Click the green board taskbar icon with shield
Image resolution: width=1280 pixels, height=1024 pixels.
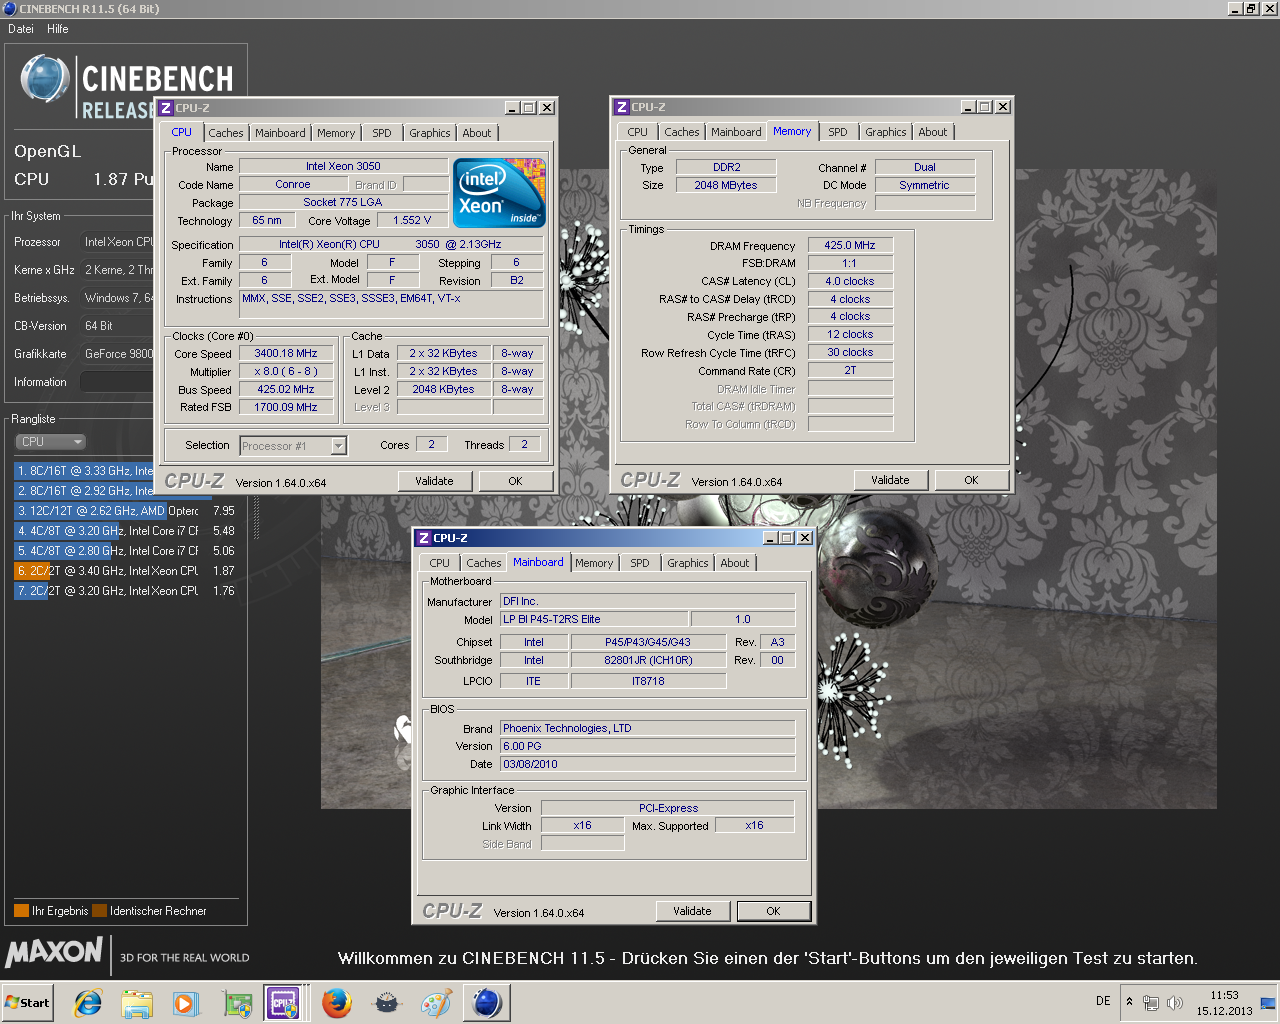[237, 1003]
